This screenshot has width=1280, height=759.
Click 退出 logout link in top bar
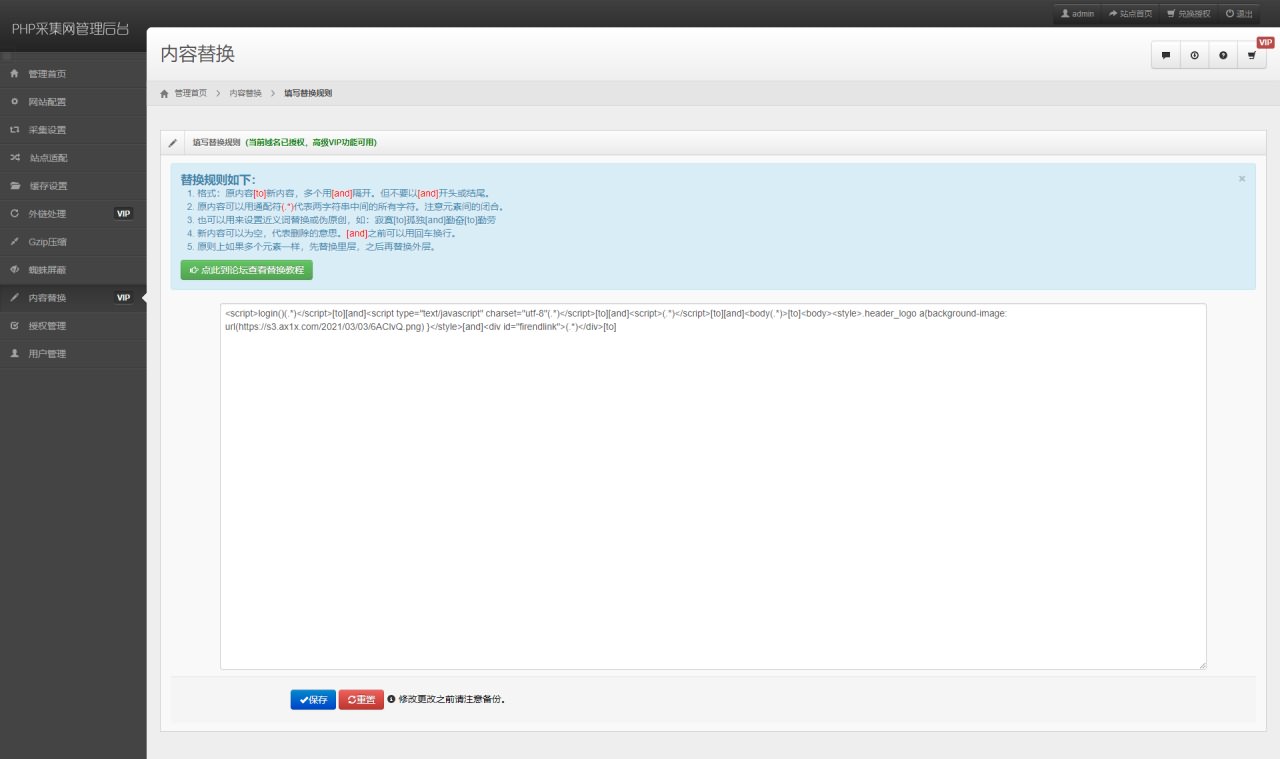click(1239, 14)
